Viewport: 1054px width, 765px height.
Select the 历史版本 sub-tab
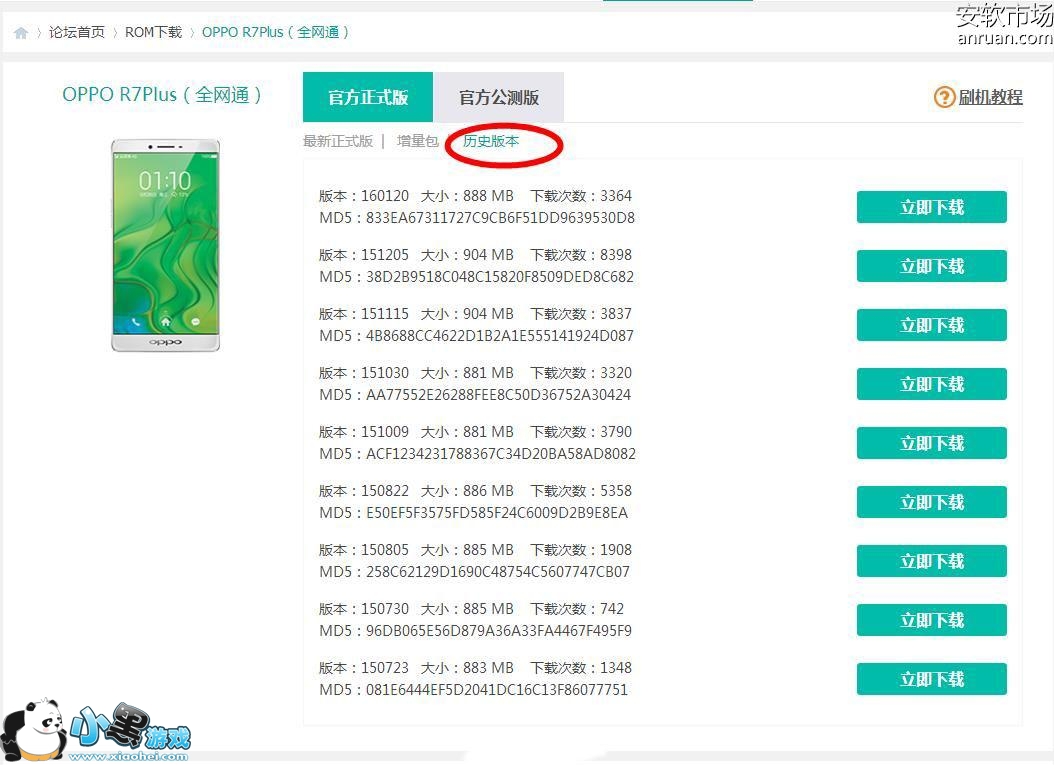pyautogui.click(x=491, y=141)
